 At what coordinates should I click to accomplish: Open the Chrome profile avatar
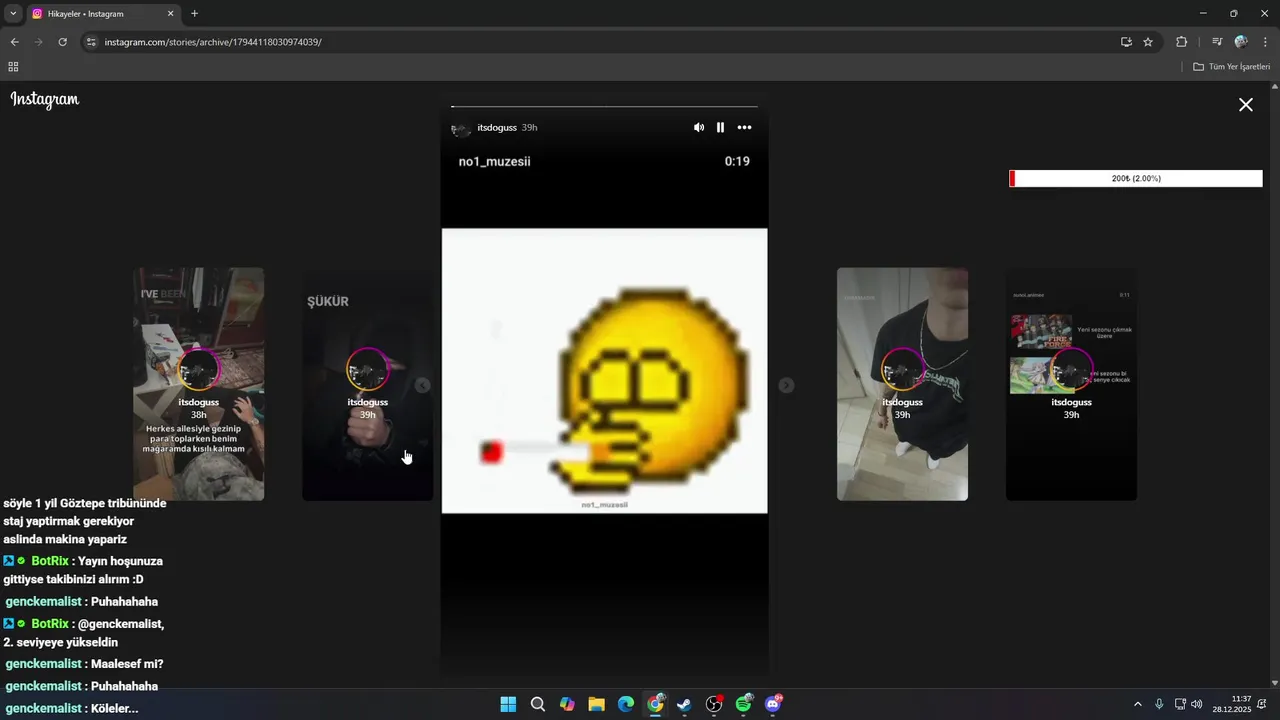click(x=1241, y=42)
